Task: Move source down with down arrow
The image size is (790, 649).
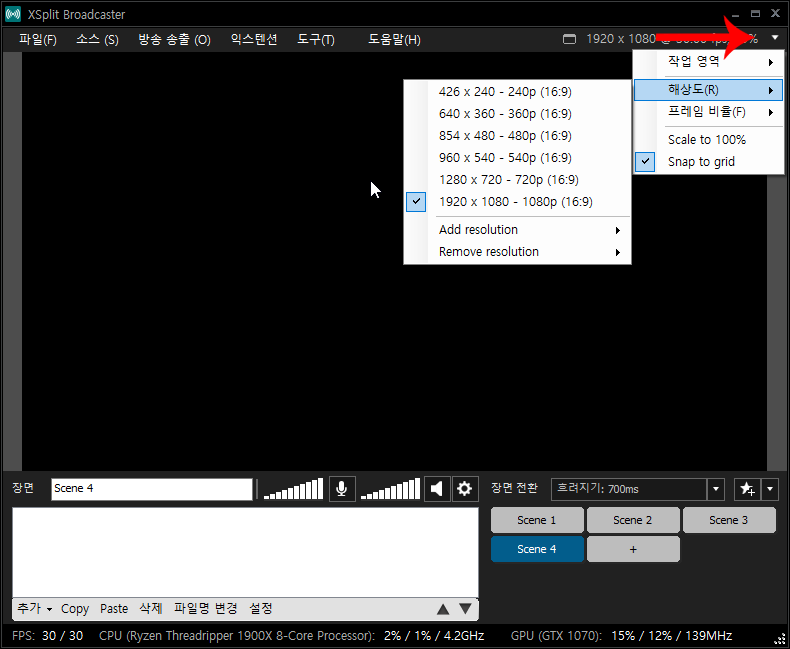Action: 466,609
